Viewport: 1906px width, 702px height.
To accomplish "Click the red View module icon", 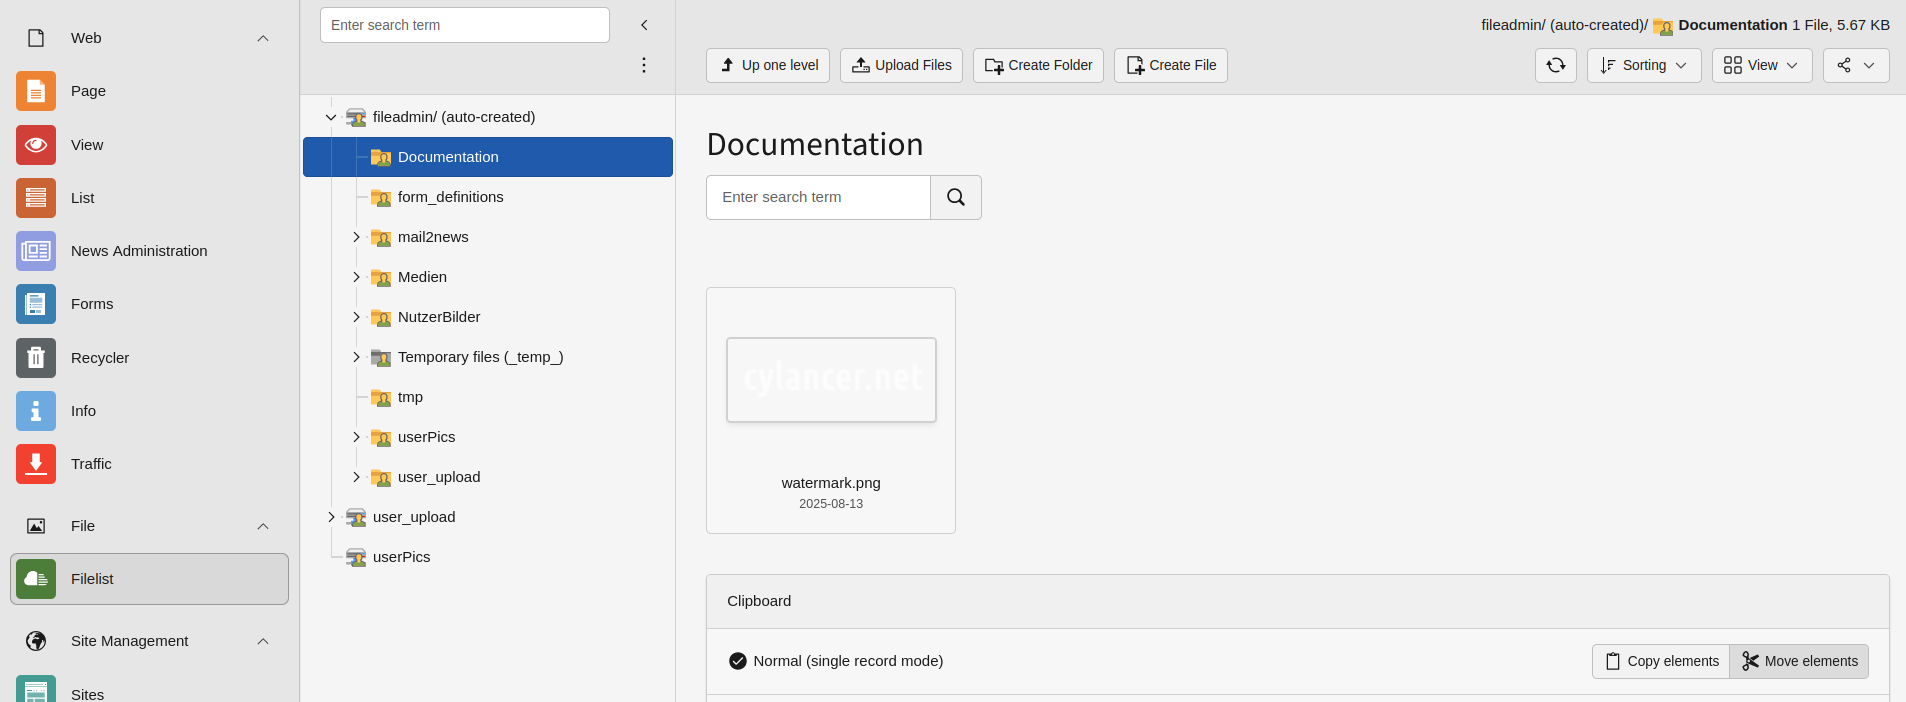I will [36, 145].
